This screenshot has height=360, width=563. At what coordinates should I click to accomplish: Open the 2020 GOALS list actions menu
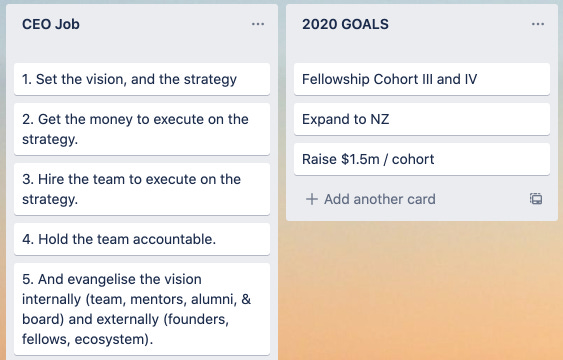538,24
